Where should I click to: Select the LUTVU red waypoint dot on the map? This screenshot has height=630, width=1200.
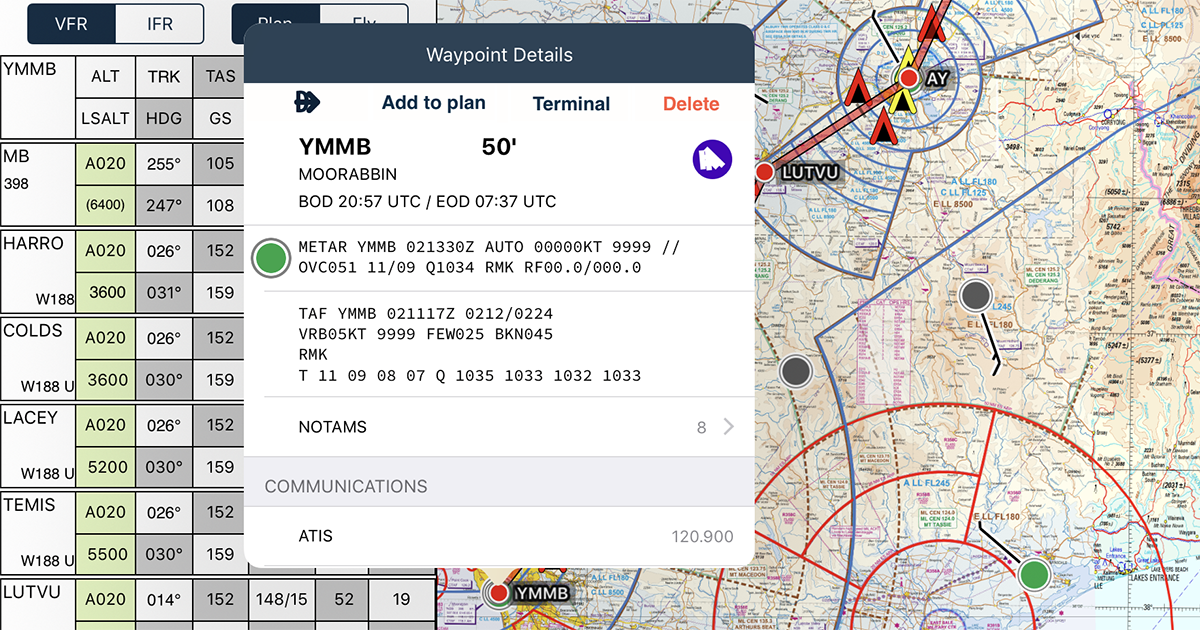tap(765, 173)
